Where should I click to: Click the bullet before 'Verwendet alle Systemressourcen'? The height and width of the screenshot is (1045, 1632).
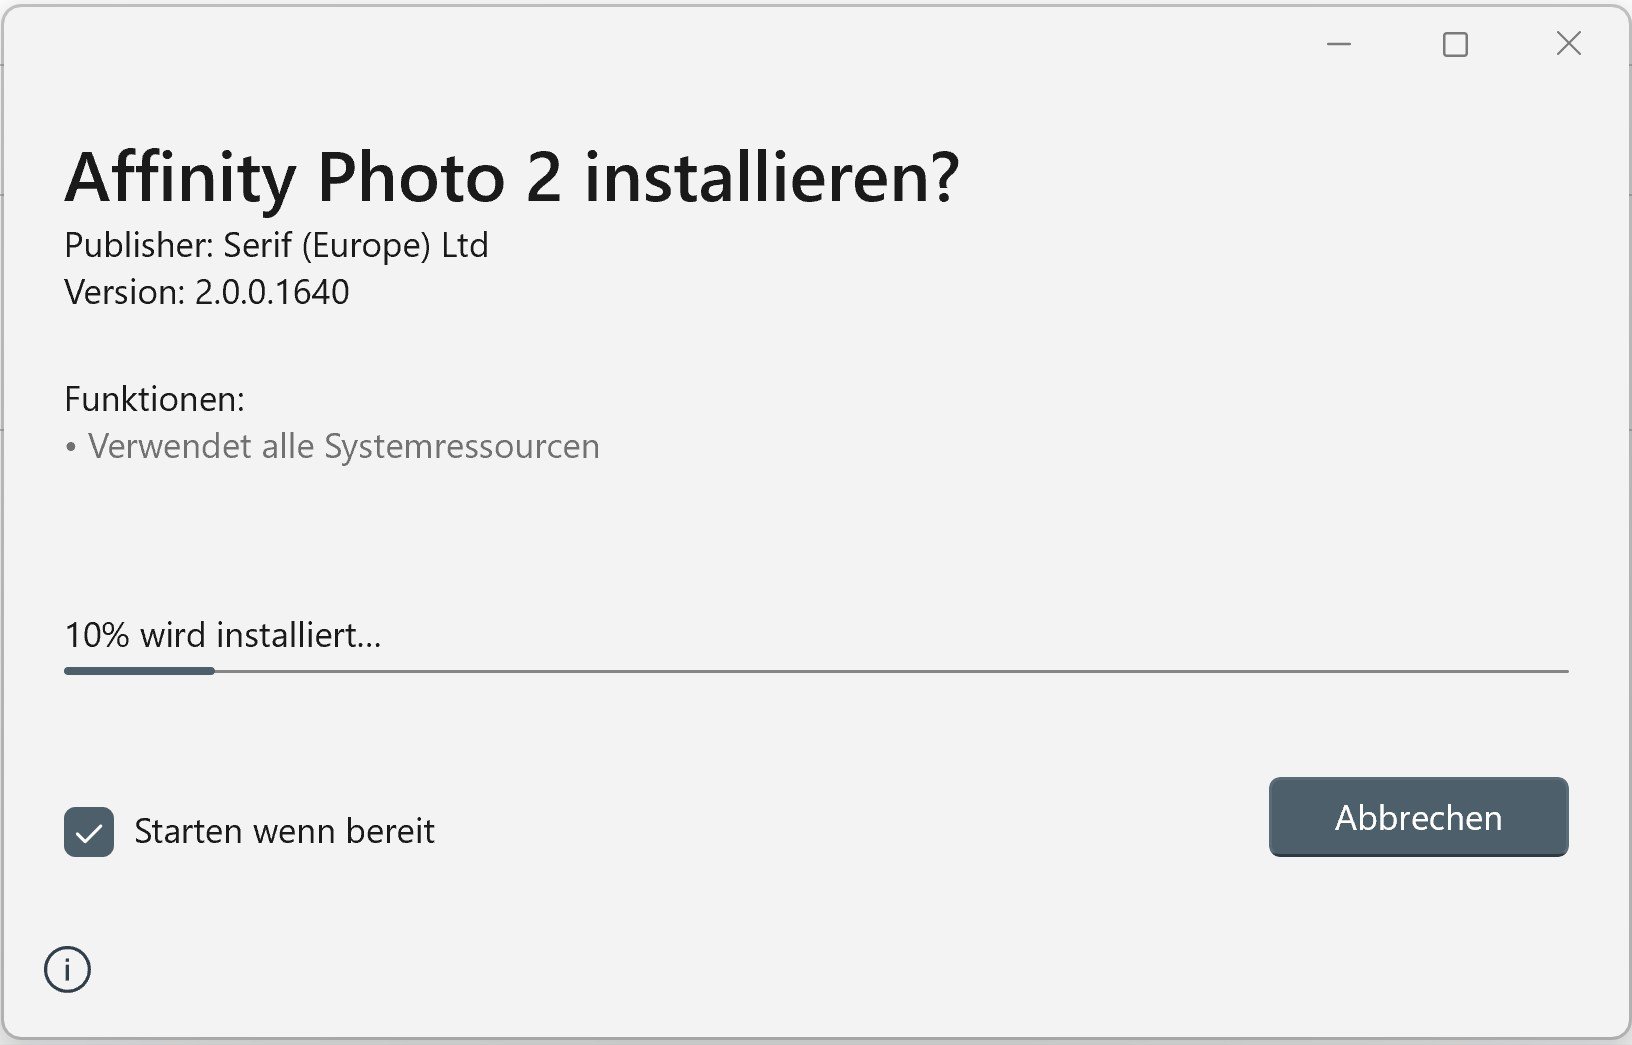coord(71,448)
